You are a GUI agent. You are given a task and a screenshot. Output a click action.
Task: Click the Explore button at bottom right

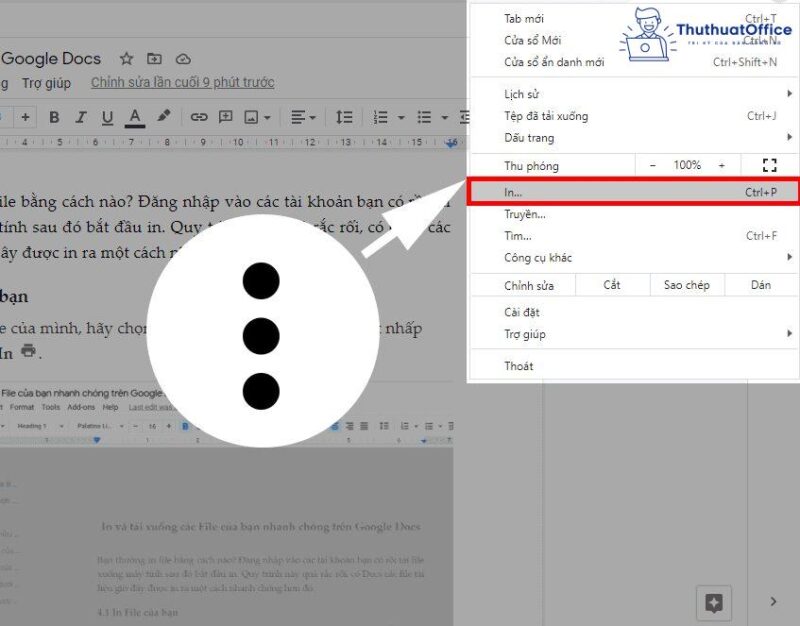714,604
